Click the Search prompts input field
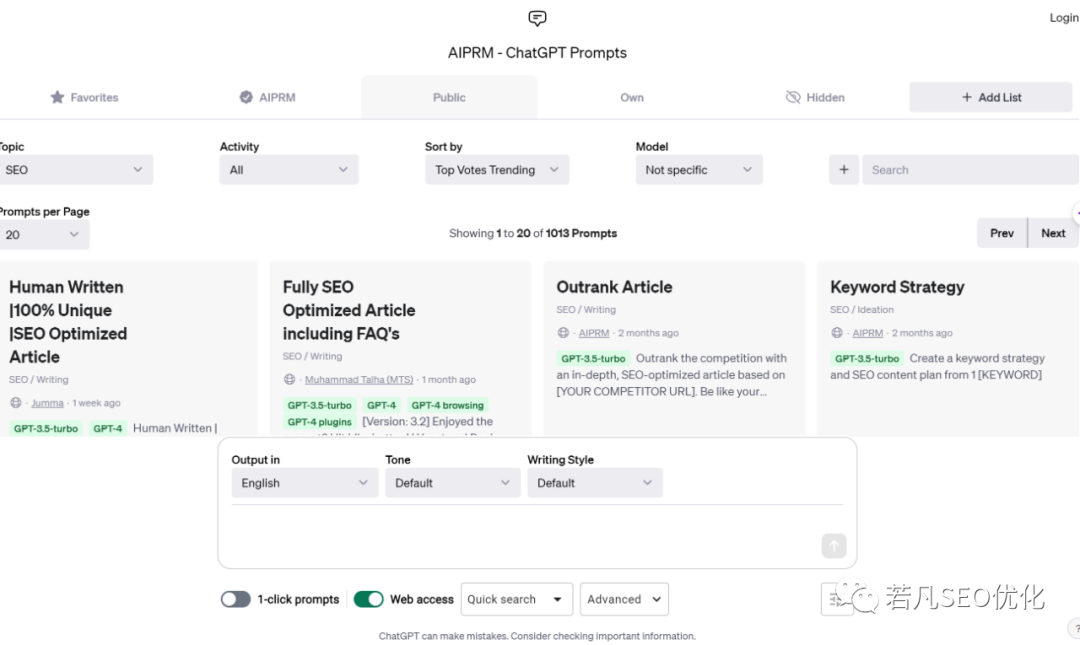Screen dimensions: 1080x645 point(970,170)
